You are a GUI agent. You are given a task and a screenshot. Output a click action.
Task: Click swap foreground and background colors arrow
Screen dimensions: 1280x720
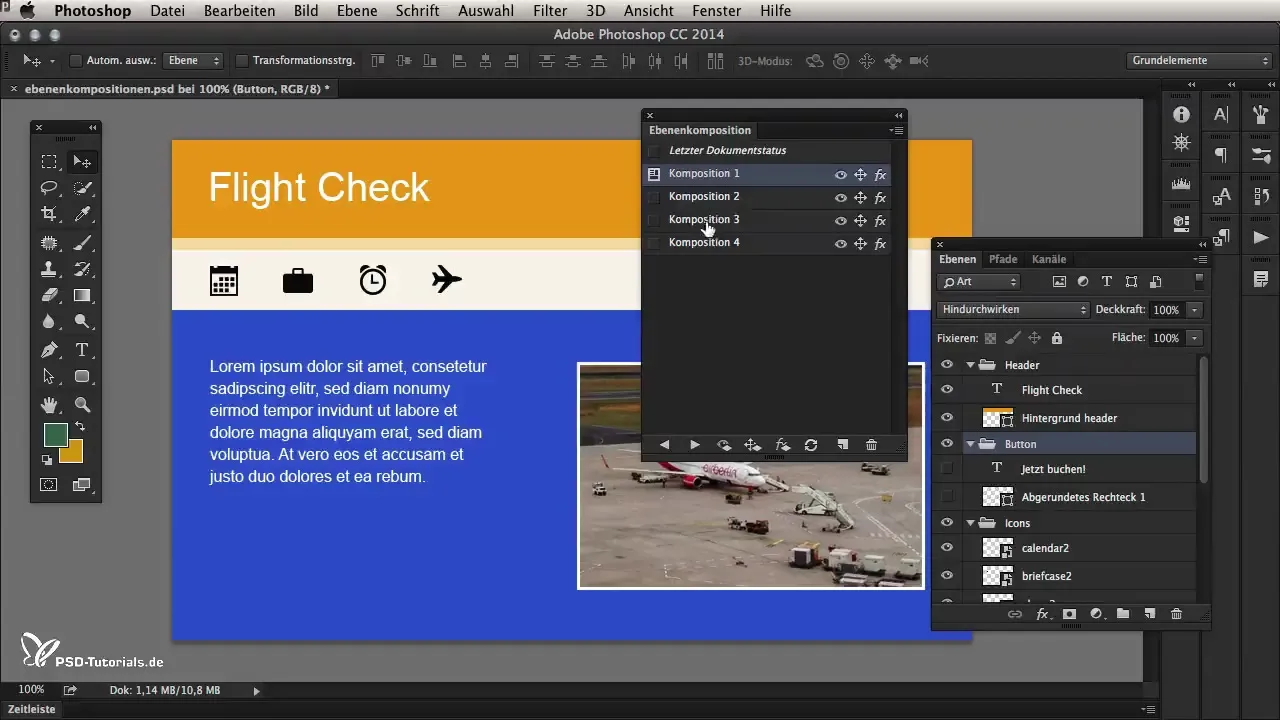pyautogui.click(x=80, y=427)
